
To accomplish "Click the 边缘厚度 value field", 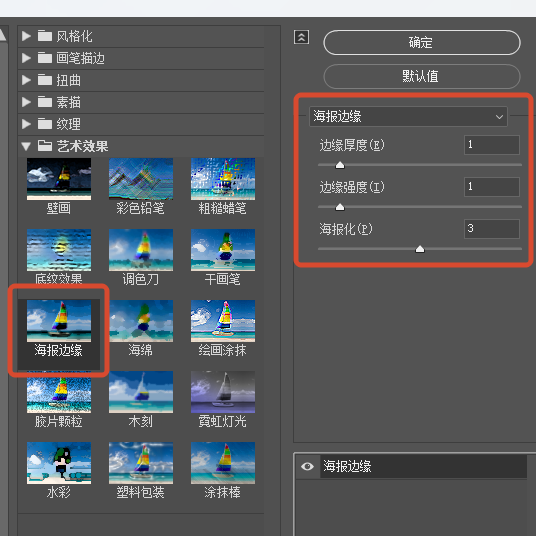I will click(492, 145).
